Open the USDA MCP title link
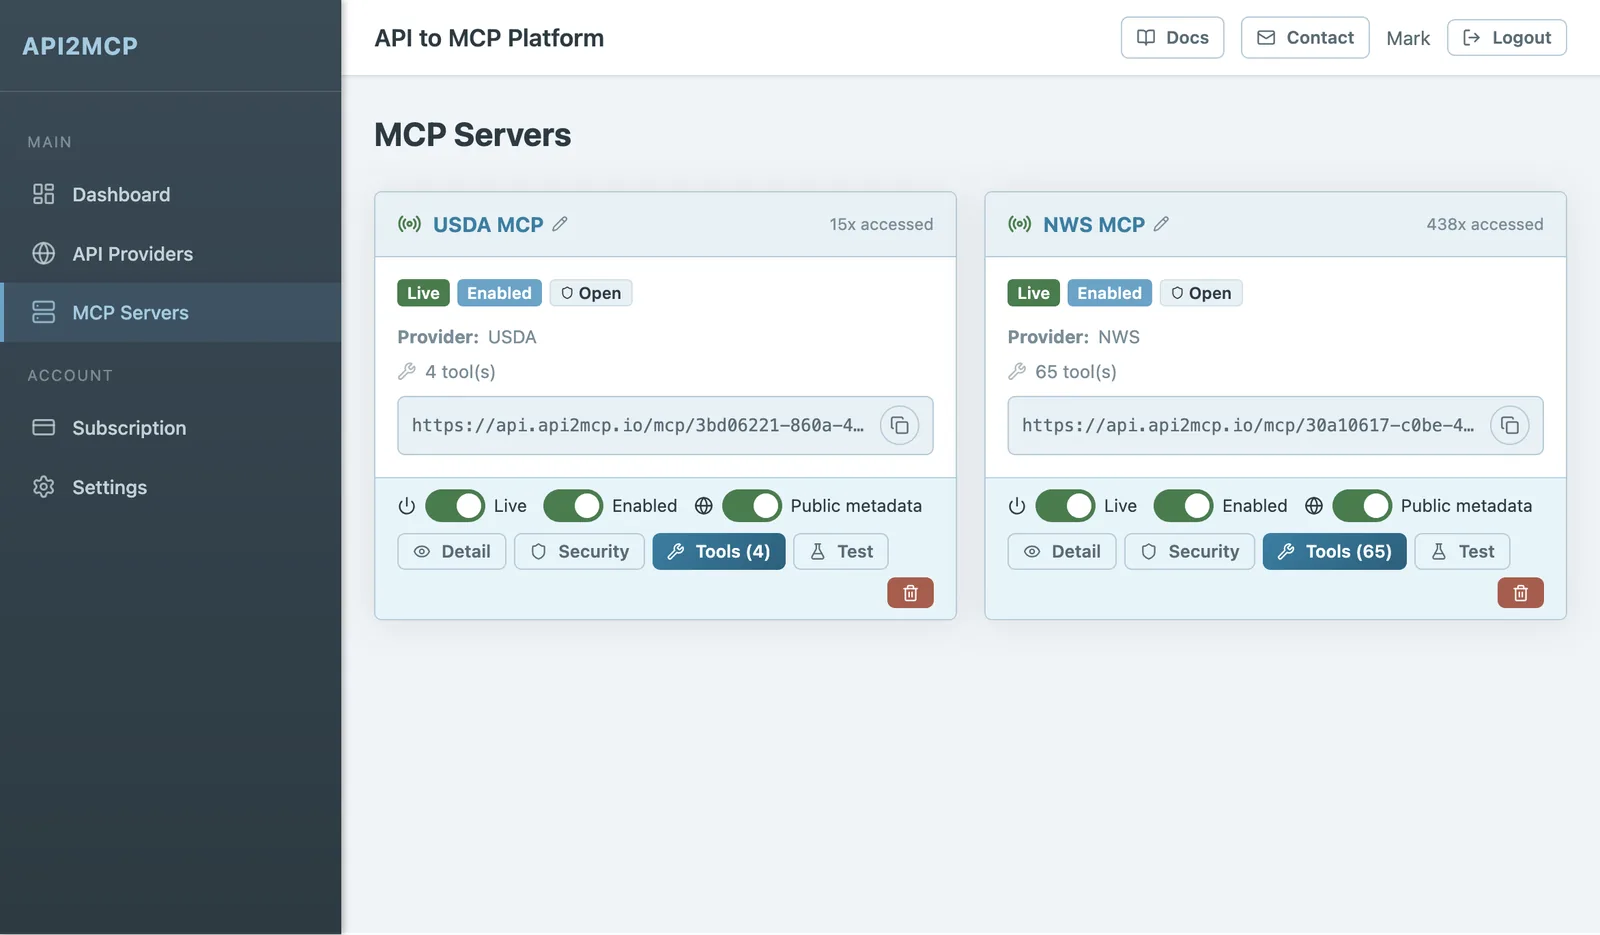 [x=488, y=225]
